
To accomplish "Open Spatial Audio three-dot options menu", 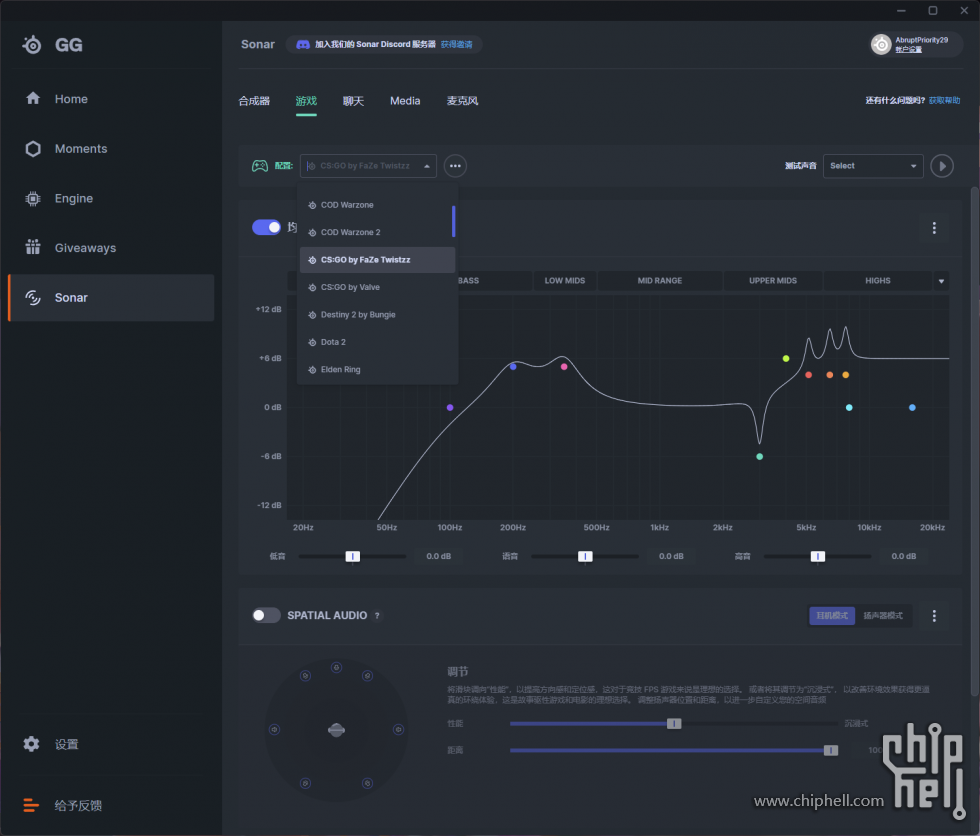I will click(934, 616).
